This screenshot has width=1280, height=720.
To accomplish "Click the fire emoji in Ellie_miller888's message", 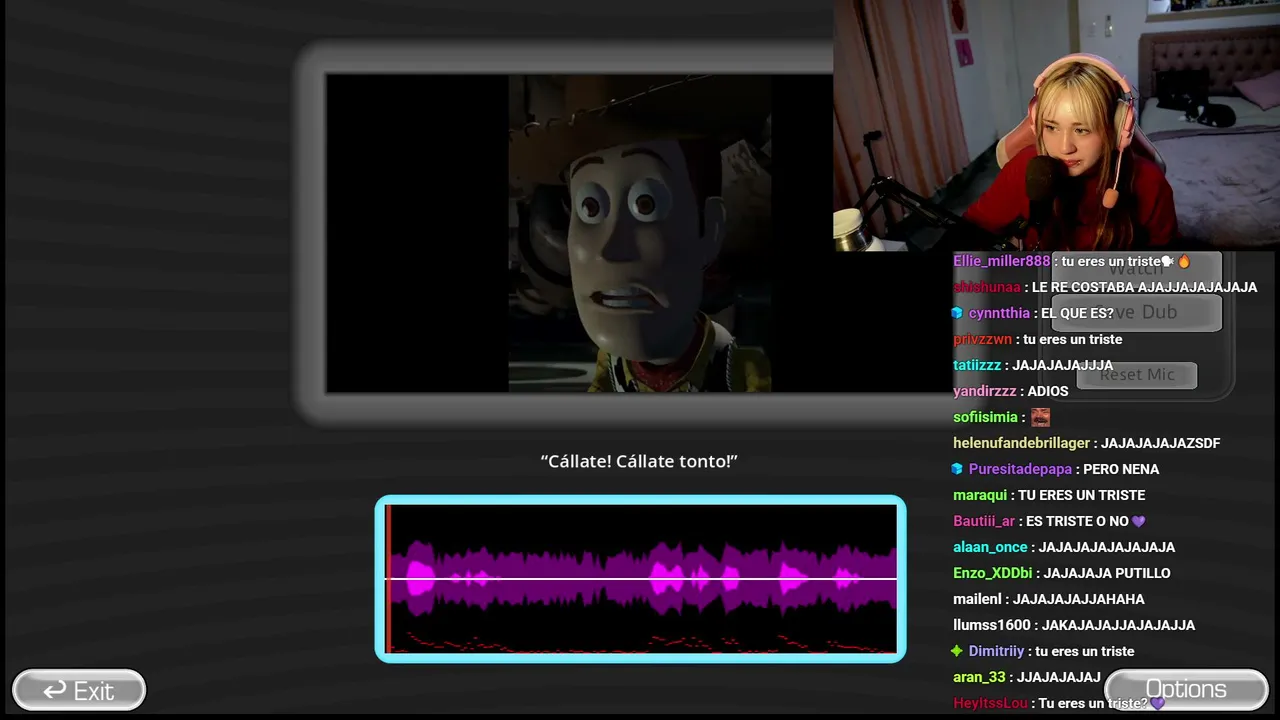I will click(1184, 261).
